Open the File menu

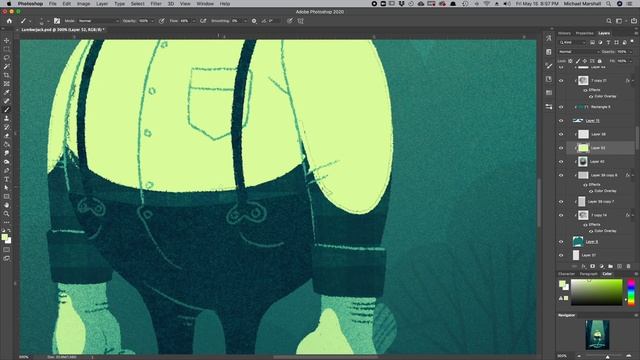click(x=53, y=4)
